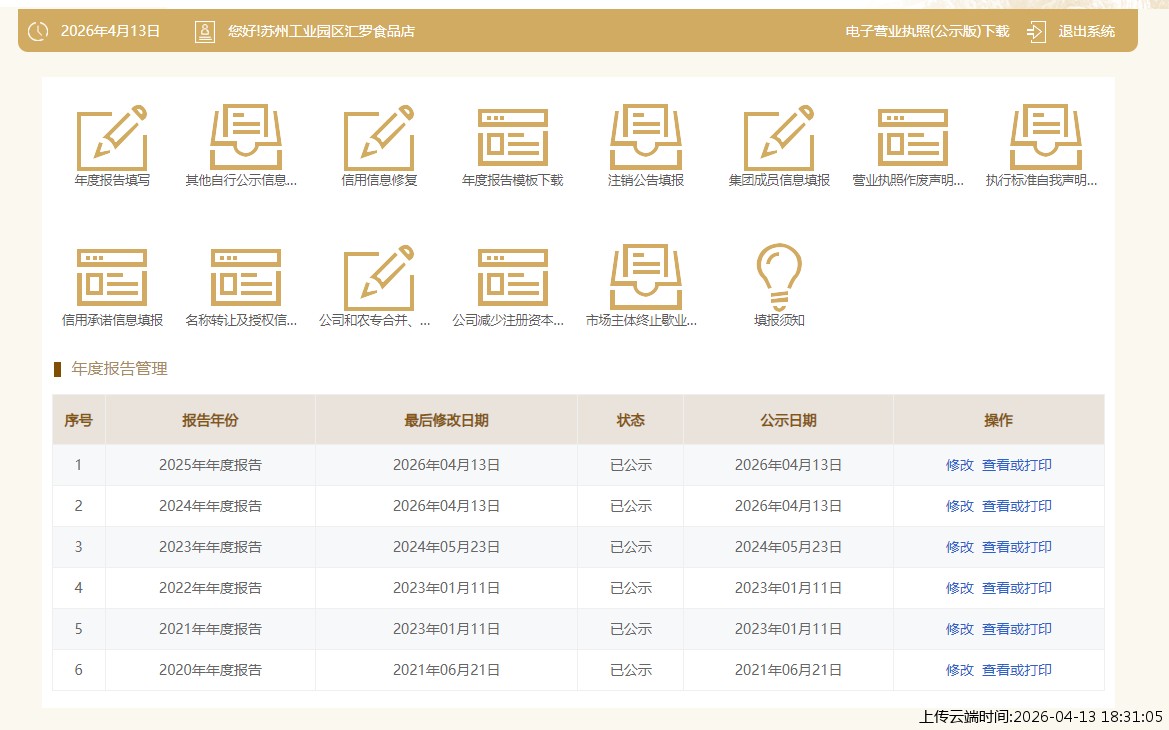Open 公司和农专合并 icon
This screenshot has height=730, width=1169.
point(379,278)
